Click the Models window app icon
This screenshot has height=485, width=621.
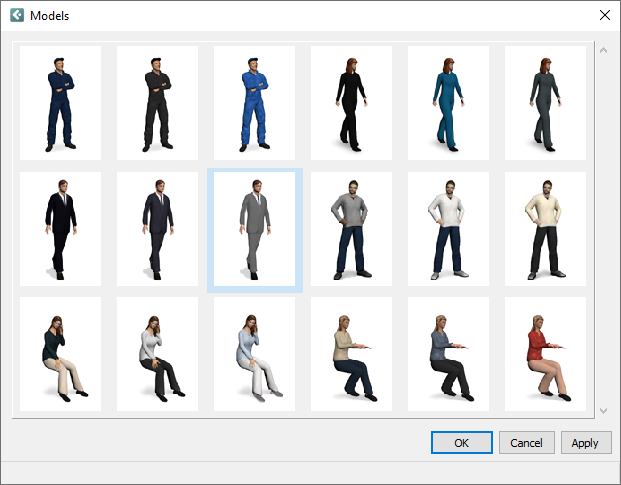(16, 15)
